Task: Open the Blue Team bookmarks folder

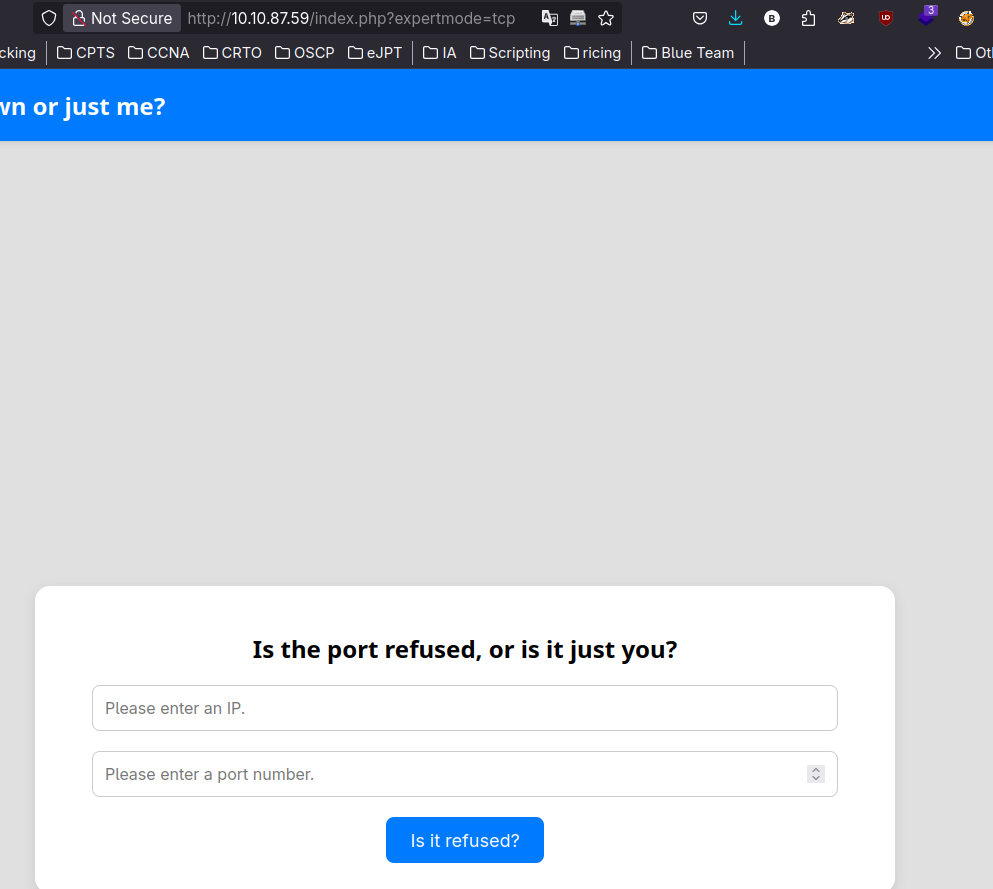Action: click(x=688, y=53)
